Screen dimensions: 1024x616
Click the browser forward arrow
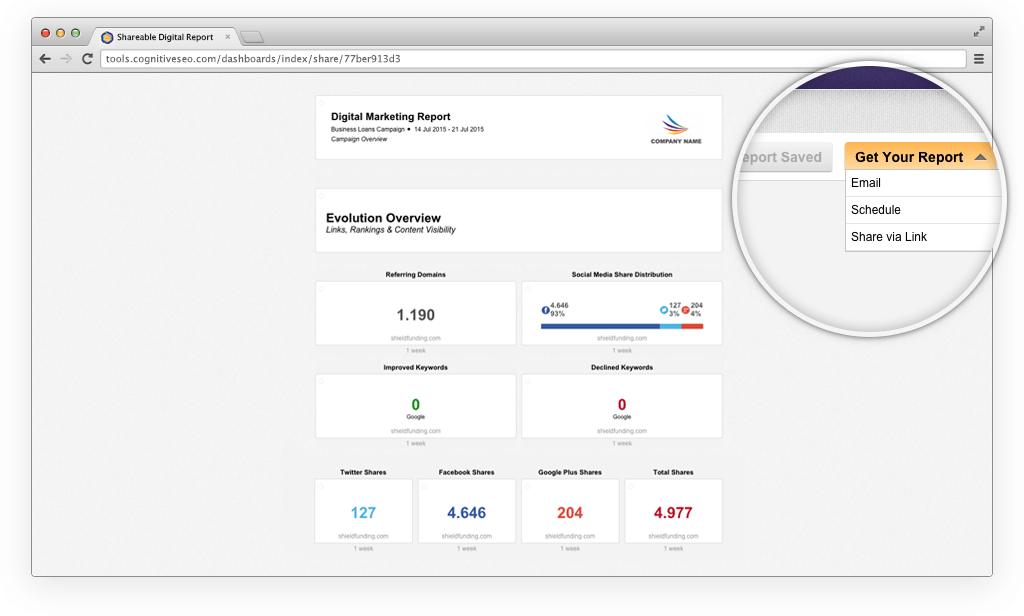pyautogui.click(x=66, y=59)
